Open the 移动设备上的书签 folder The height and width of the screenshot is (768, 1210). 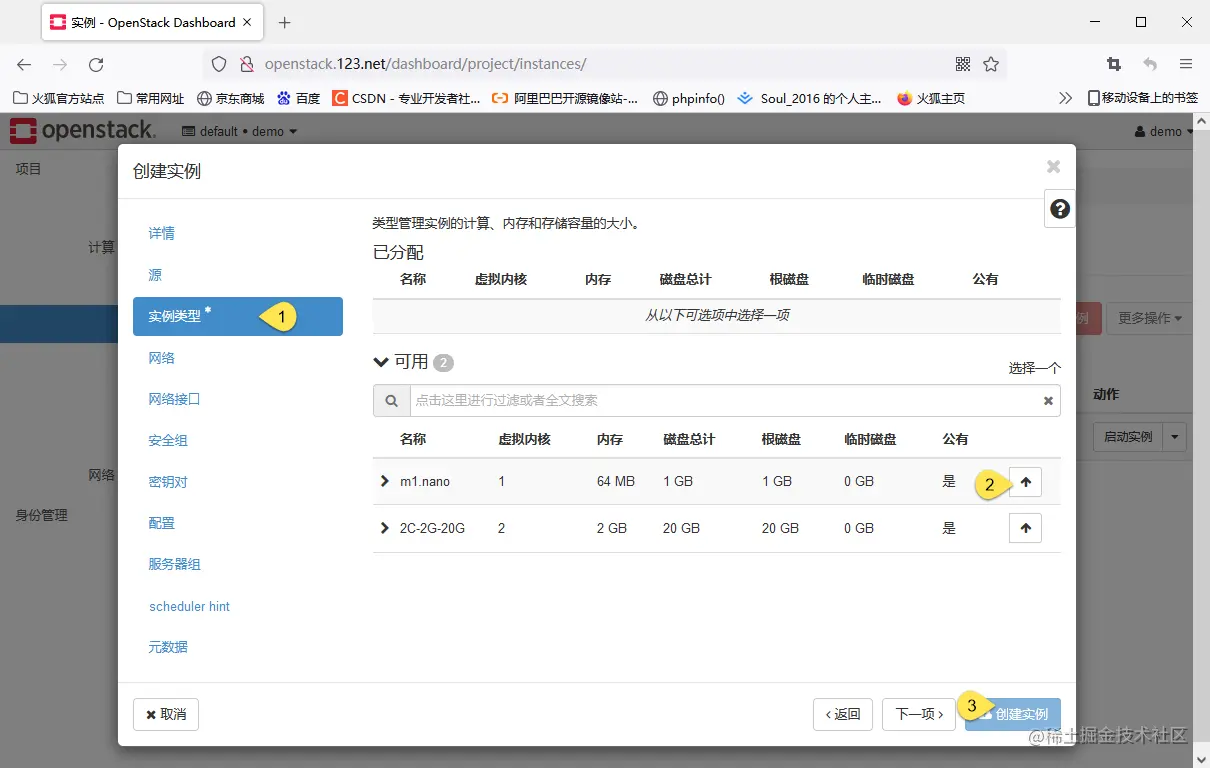1142,98
